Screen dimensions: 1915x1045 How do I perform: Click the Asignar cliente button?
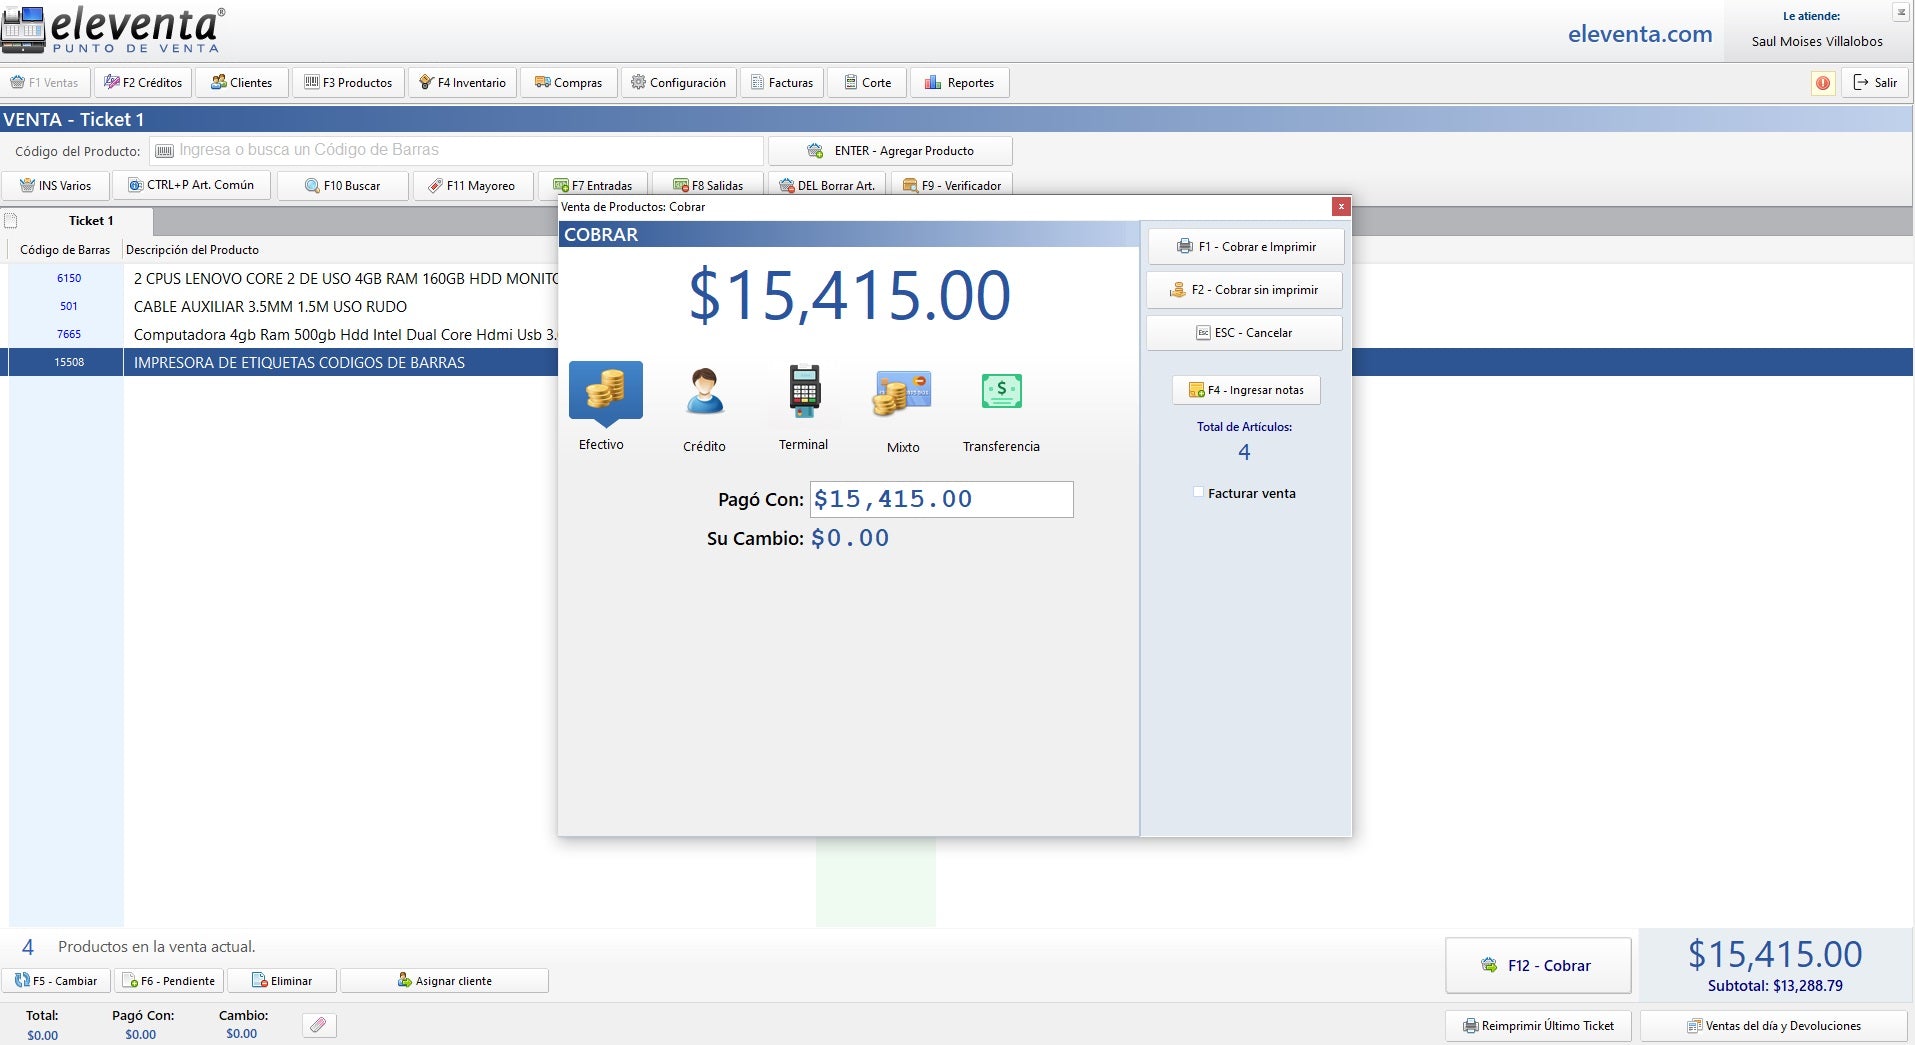(445, 981)
